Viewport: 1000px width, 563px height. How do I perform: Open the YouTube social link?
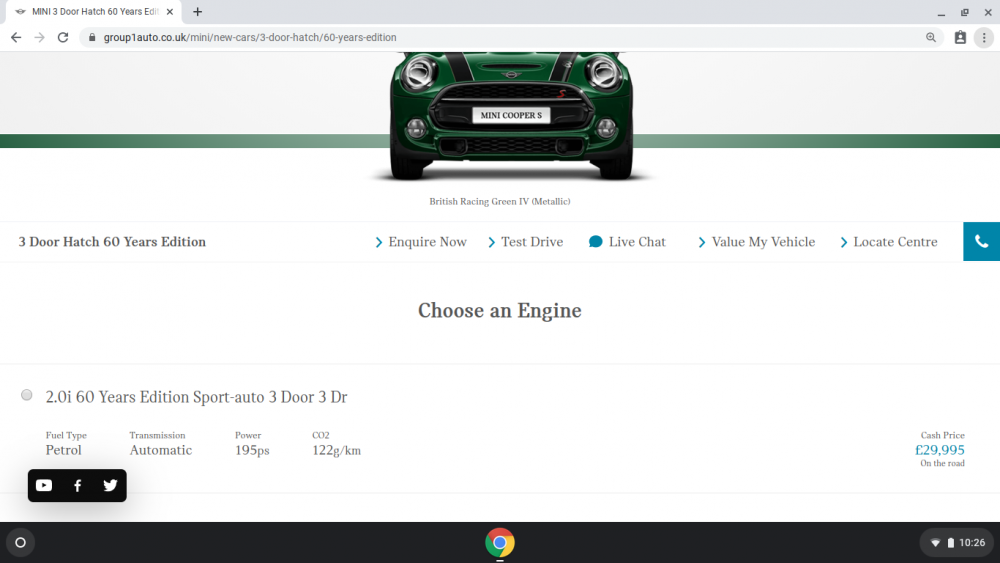click(x=44, y=486)
